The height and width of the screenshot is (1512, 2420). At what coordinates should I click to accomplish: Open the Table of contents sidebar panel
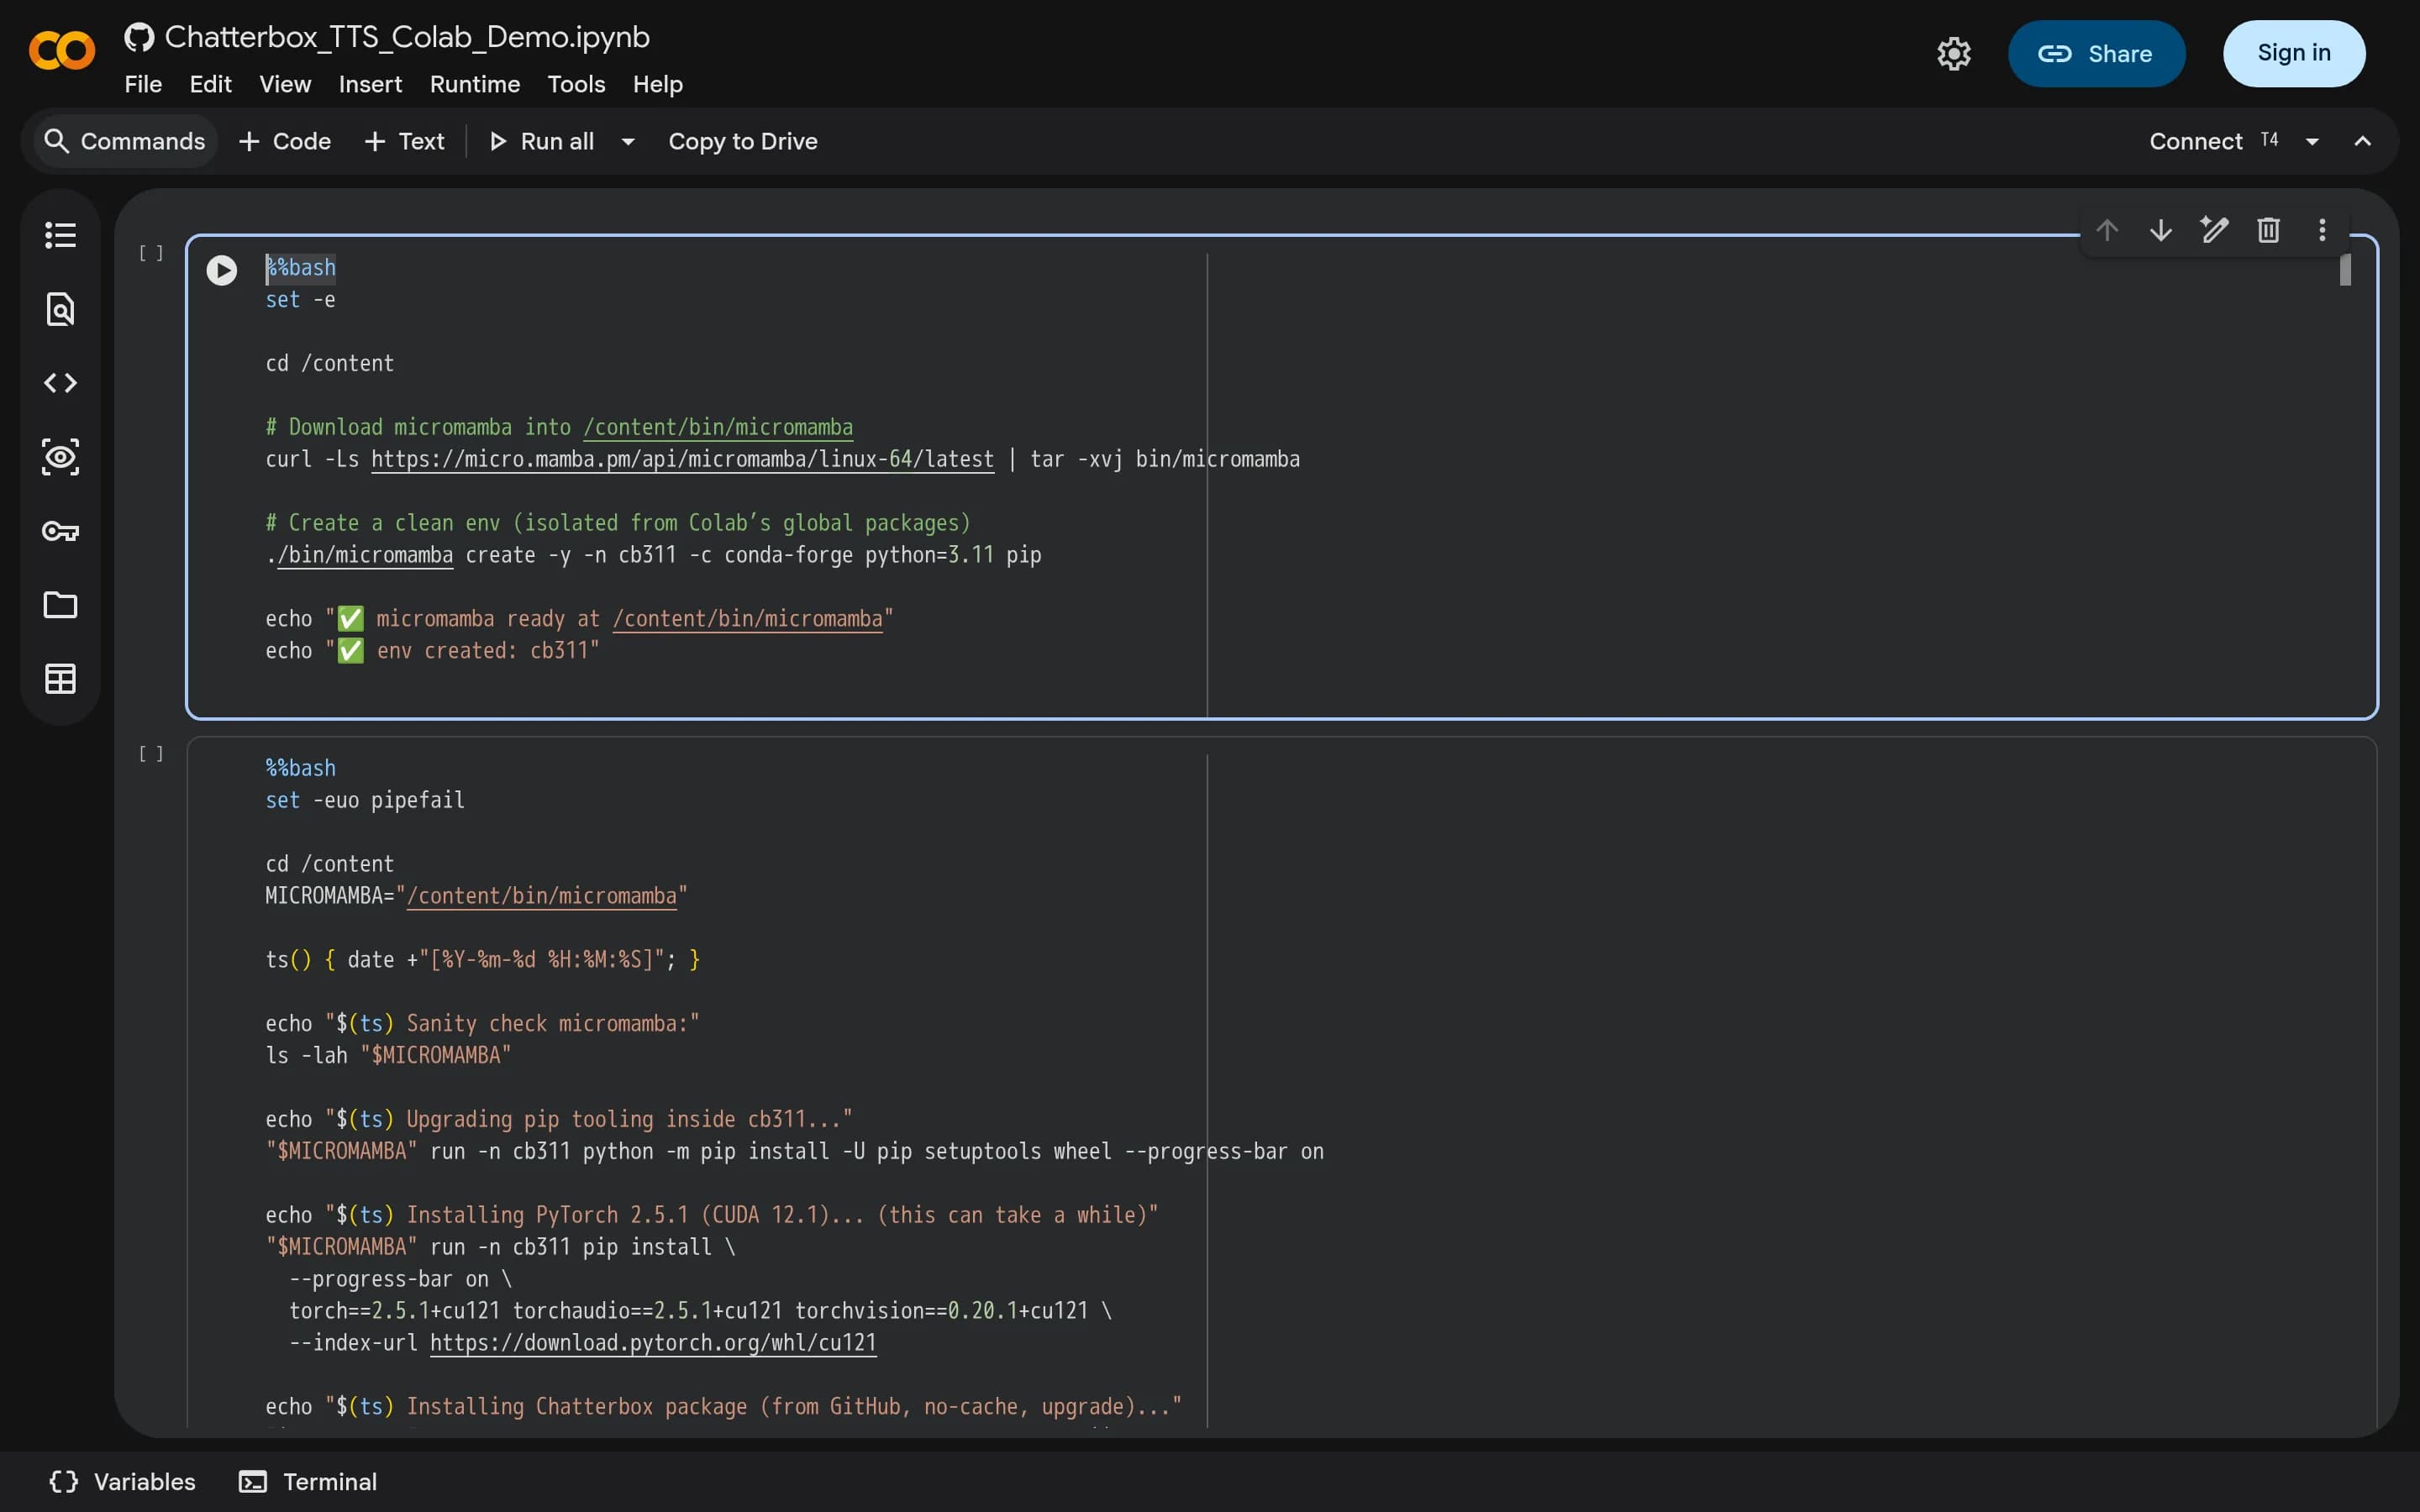pos(60,235)
